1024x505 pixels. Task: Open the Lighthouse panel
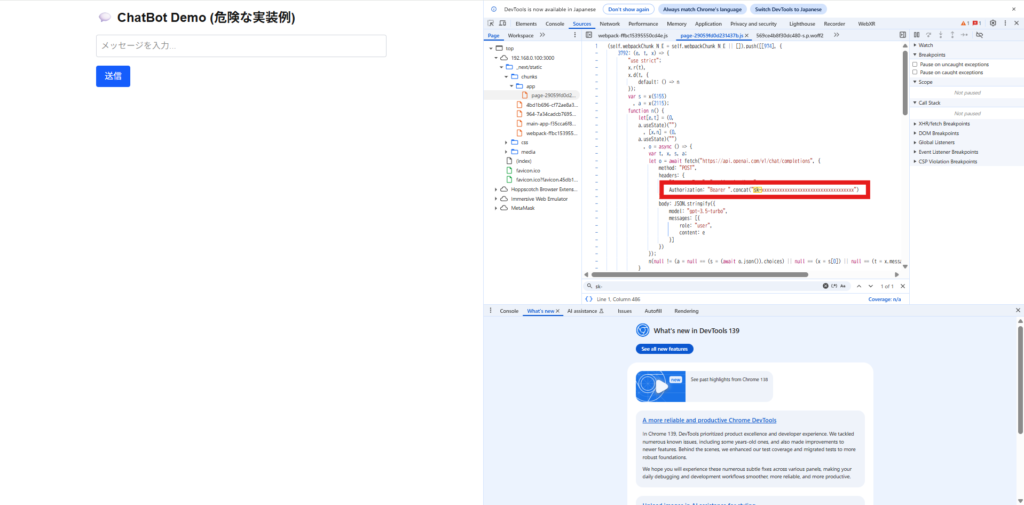point(802,24)
